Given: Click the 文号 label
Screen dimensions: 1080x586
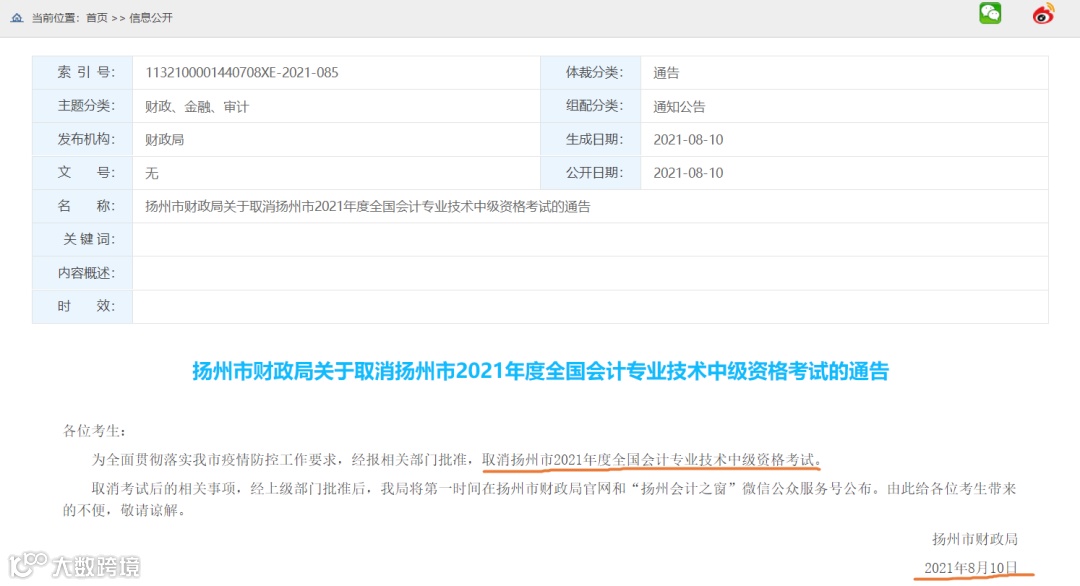Looking at the screenshot, I should [86, 172].
